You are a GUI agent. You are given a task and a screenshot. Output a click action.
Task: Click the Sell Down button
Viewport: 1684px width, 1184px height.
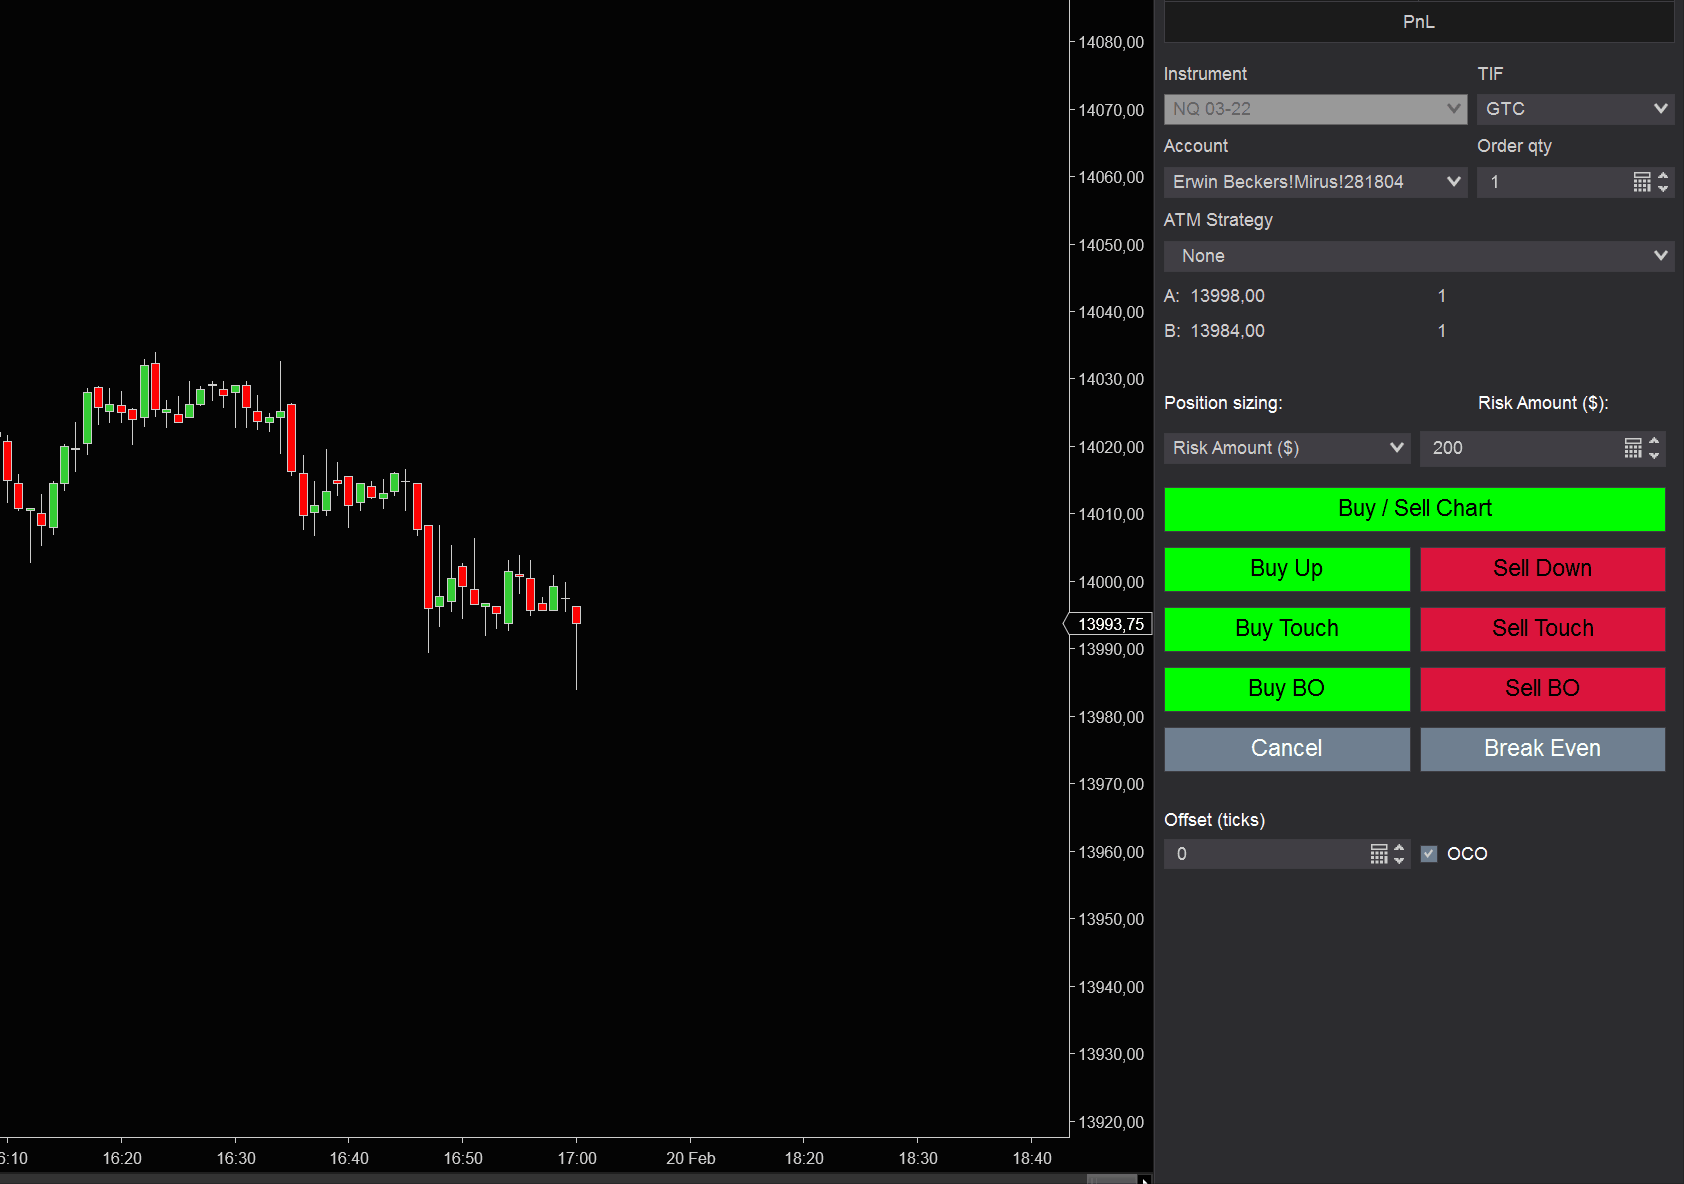(x=1542, y=569)
